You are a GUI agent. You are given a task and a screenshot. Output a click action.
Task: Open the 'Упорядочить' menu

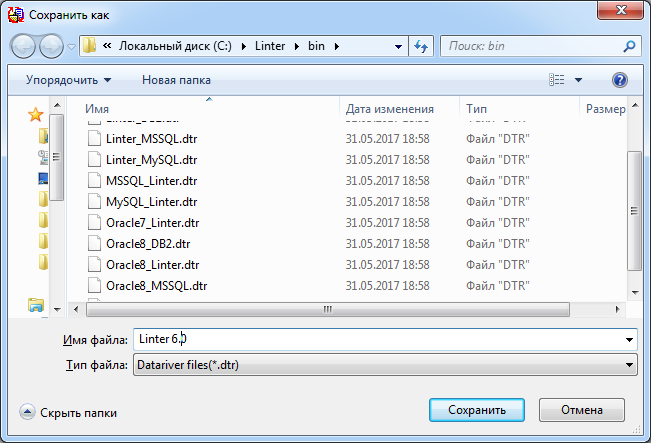coord(69,80)
